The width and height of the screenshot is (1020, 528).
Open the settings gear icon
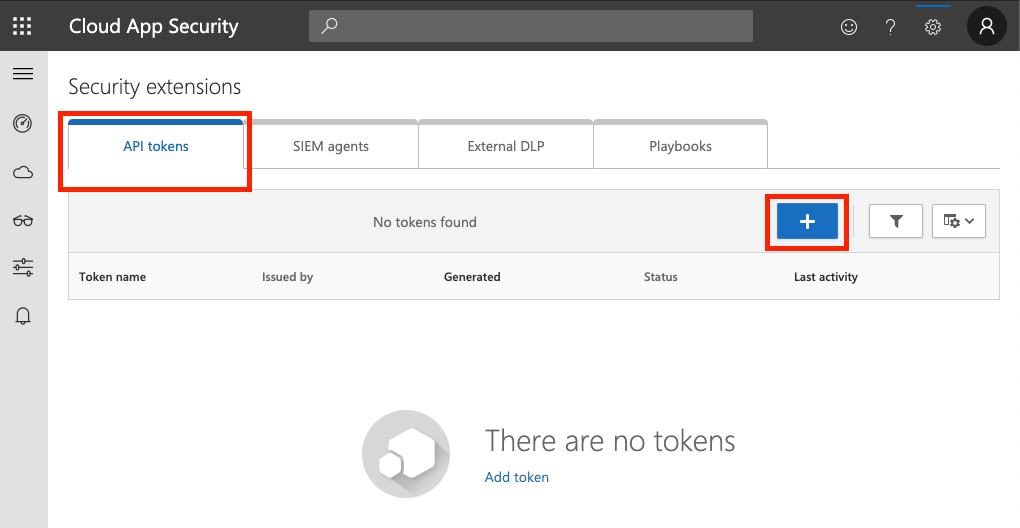[x=933, y=27]
